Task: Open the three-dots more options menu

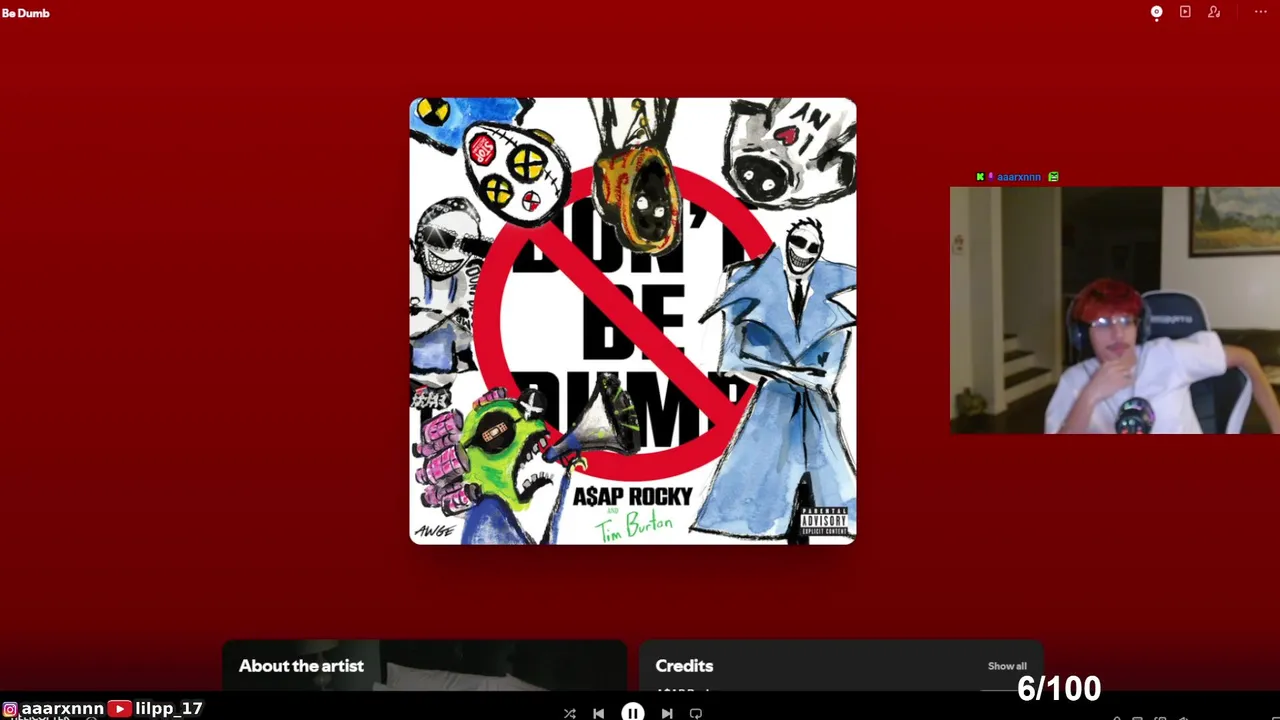Action: (1260, 12)
